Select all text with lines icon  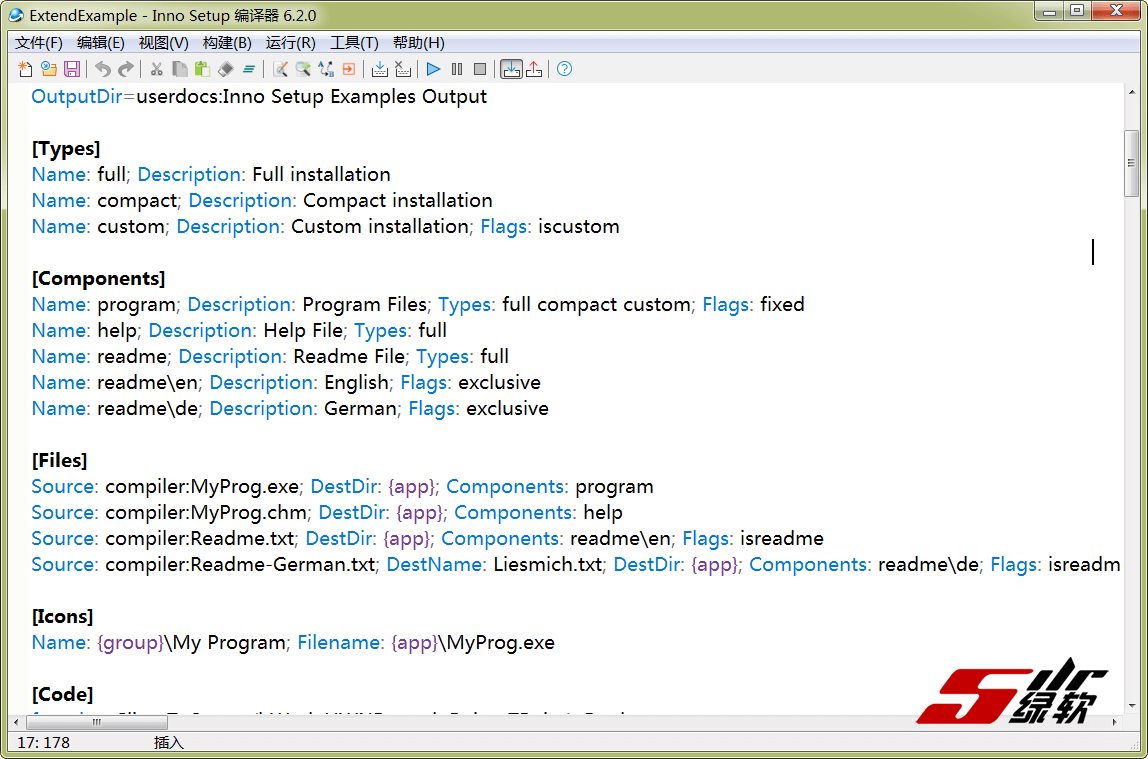click(249, 70)
